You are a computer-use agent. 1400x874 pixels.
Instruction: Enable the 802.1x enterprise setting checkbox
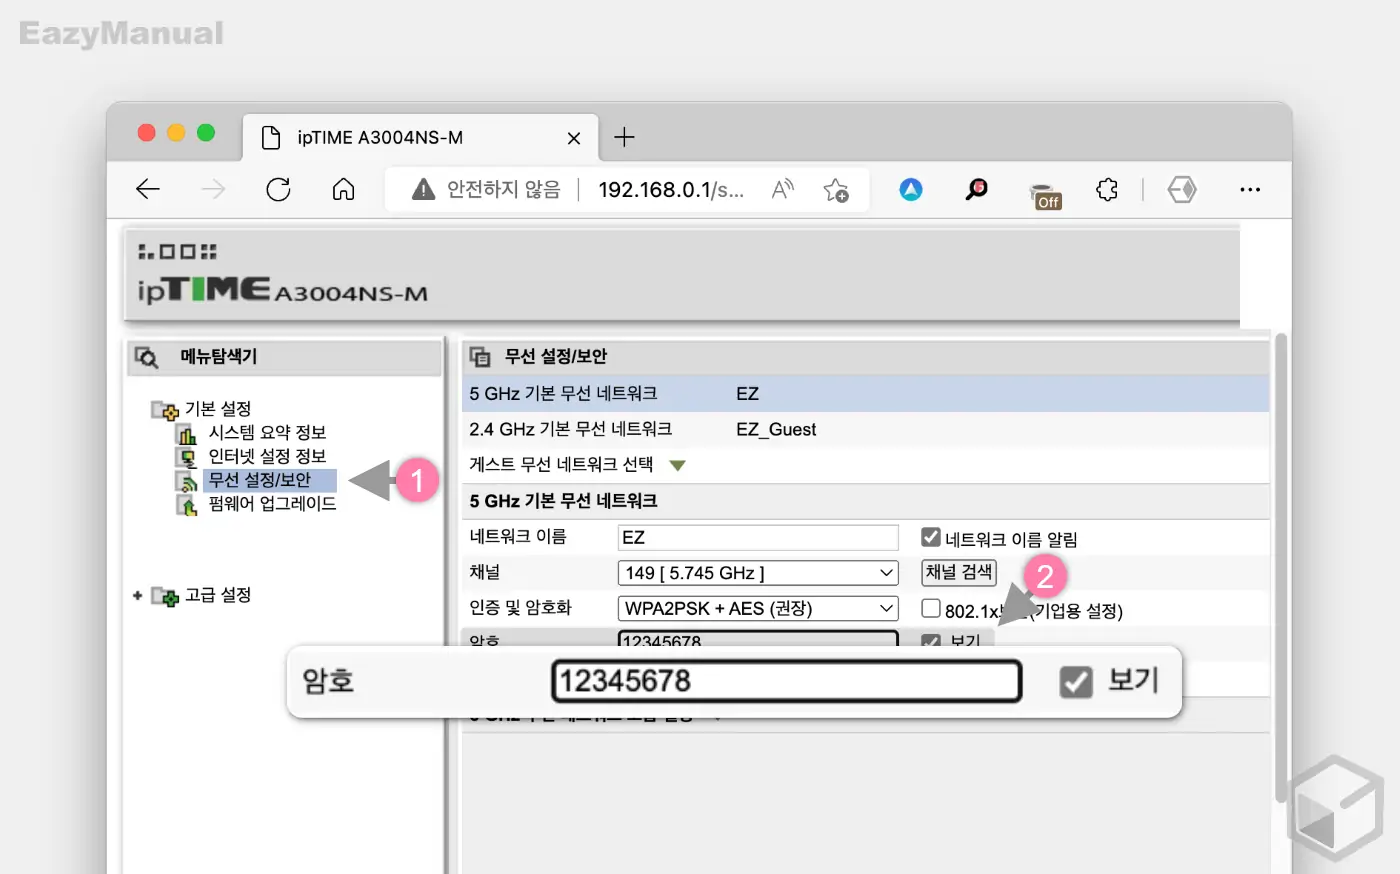931,608
